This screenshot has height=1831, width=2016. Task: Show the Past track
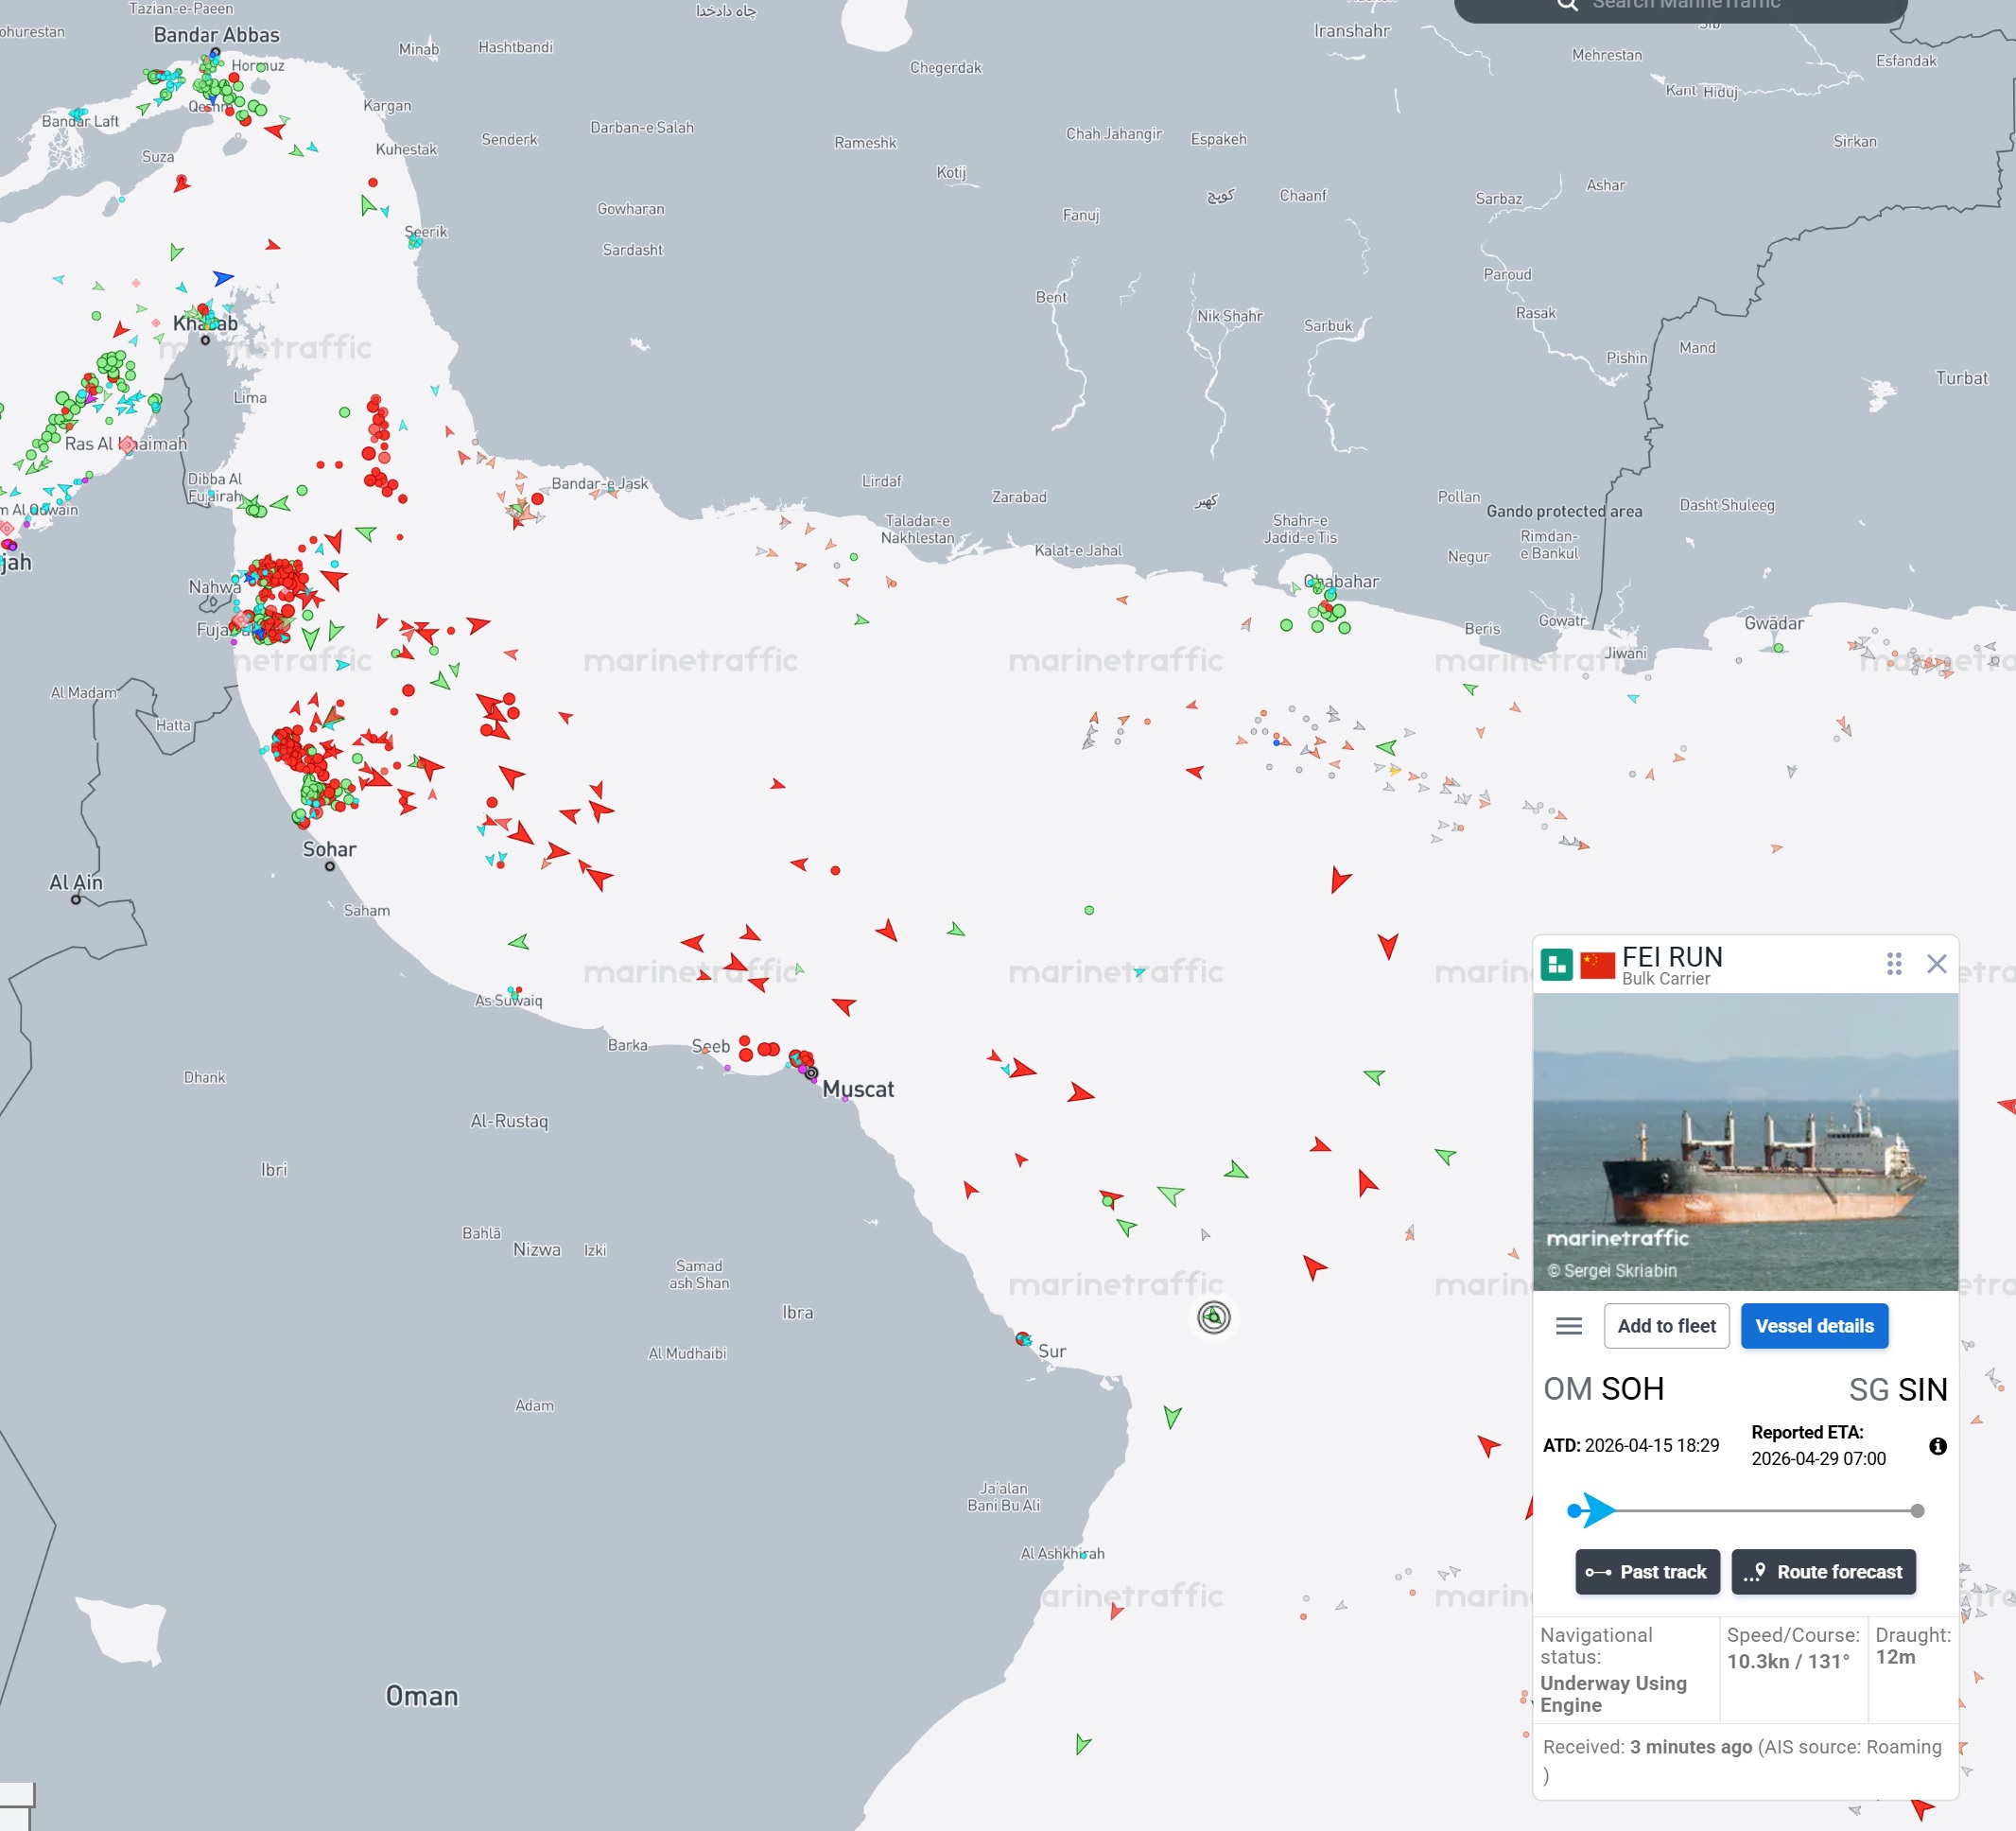(x=1647, y=1572)
